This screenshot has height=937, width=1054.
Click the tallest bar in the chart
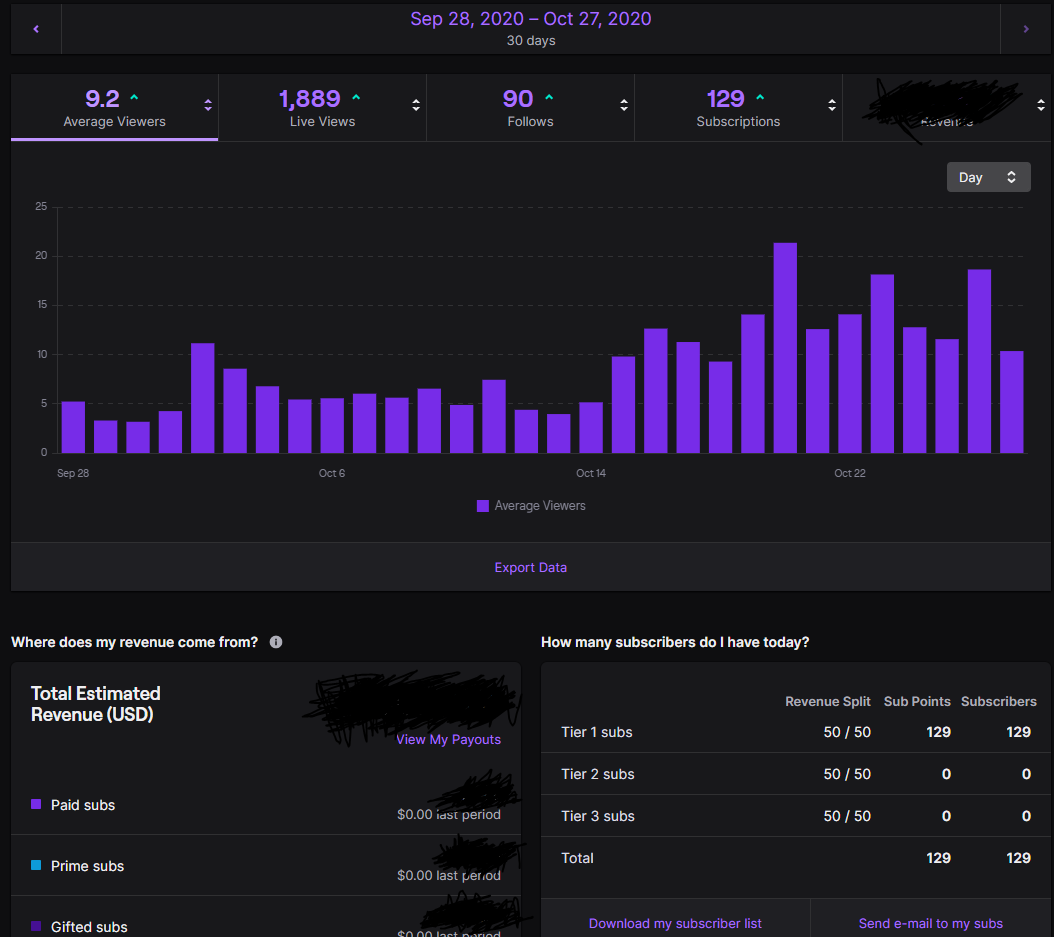(785, 348)
